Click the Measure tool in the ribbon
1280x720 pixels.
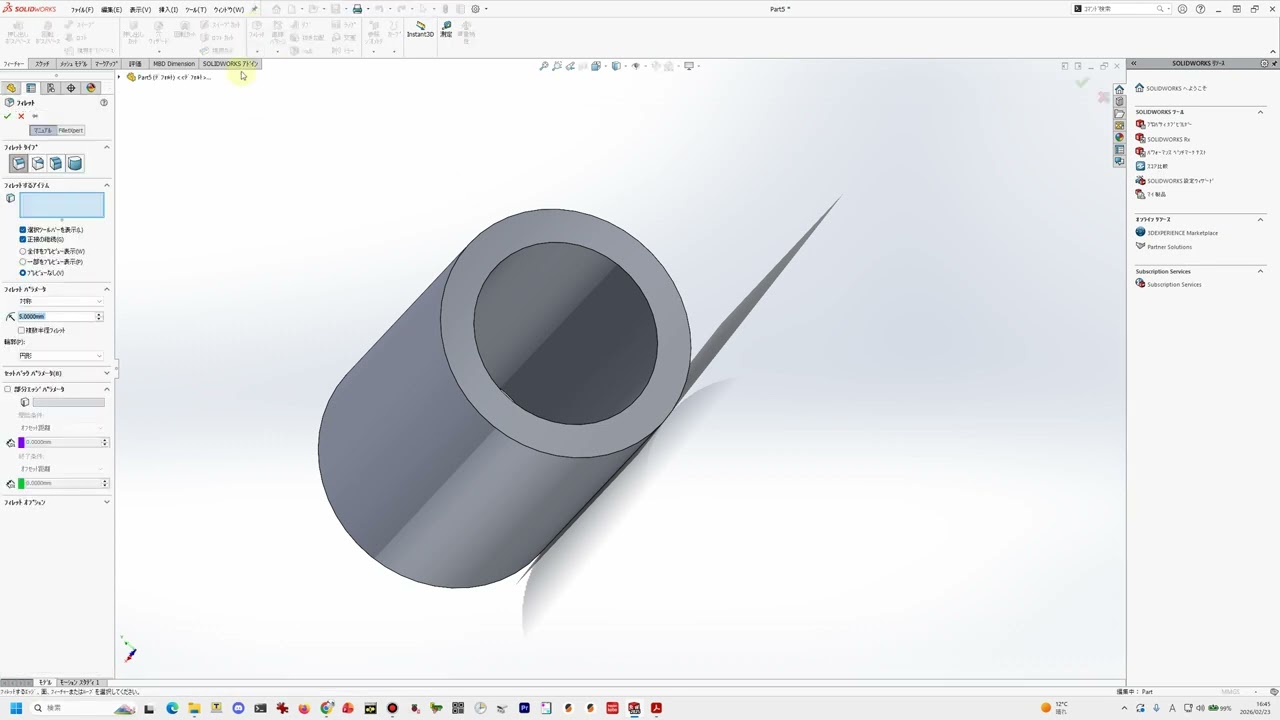[x=446, y=29]
